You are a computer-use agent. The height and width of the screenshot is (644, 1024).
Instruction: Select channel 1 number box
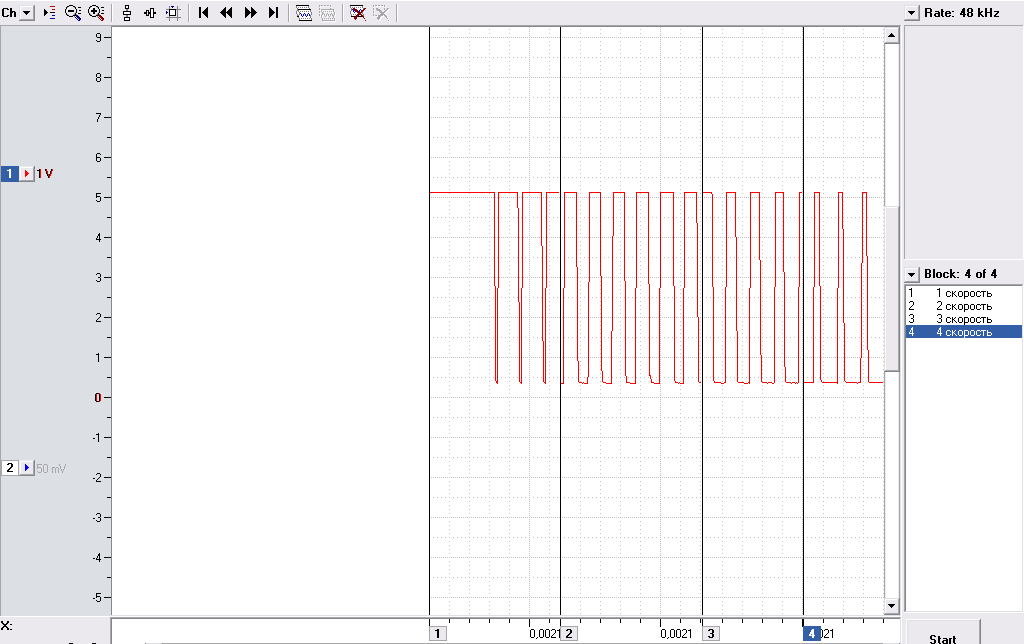tap(10, 174)
